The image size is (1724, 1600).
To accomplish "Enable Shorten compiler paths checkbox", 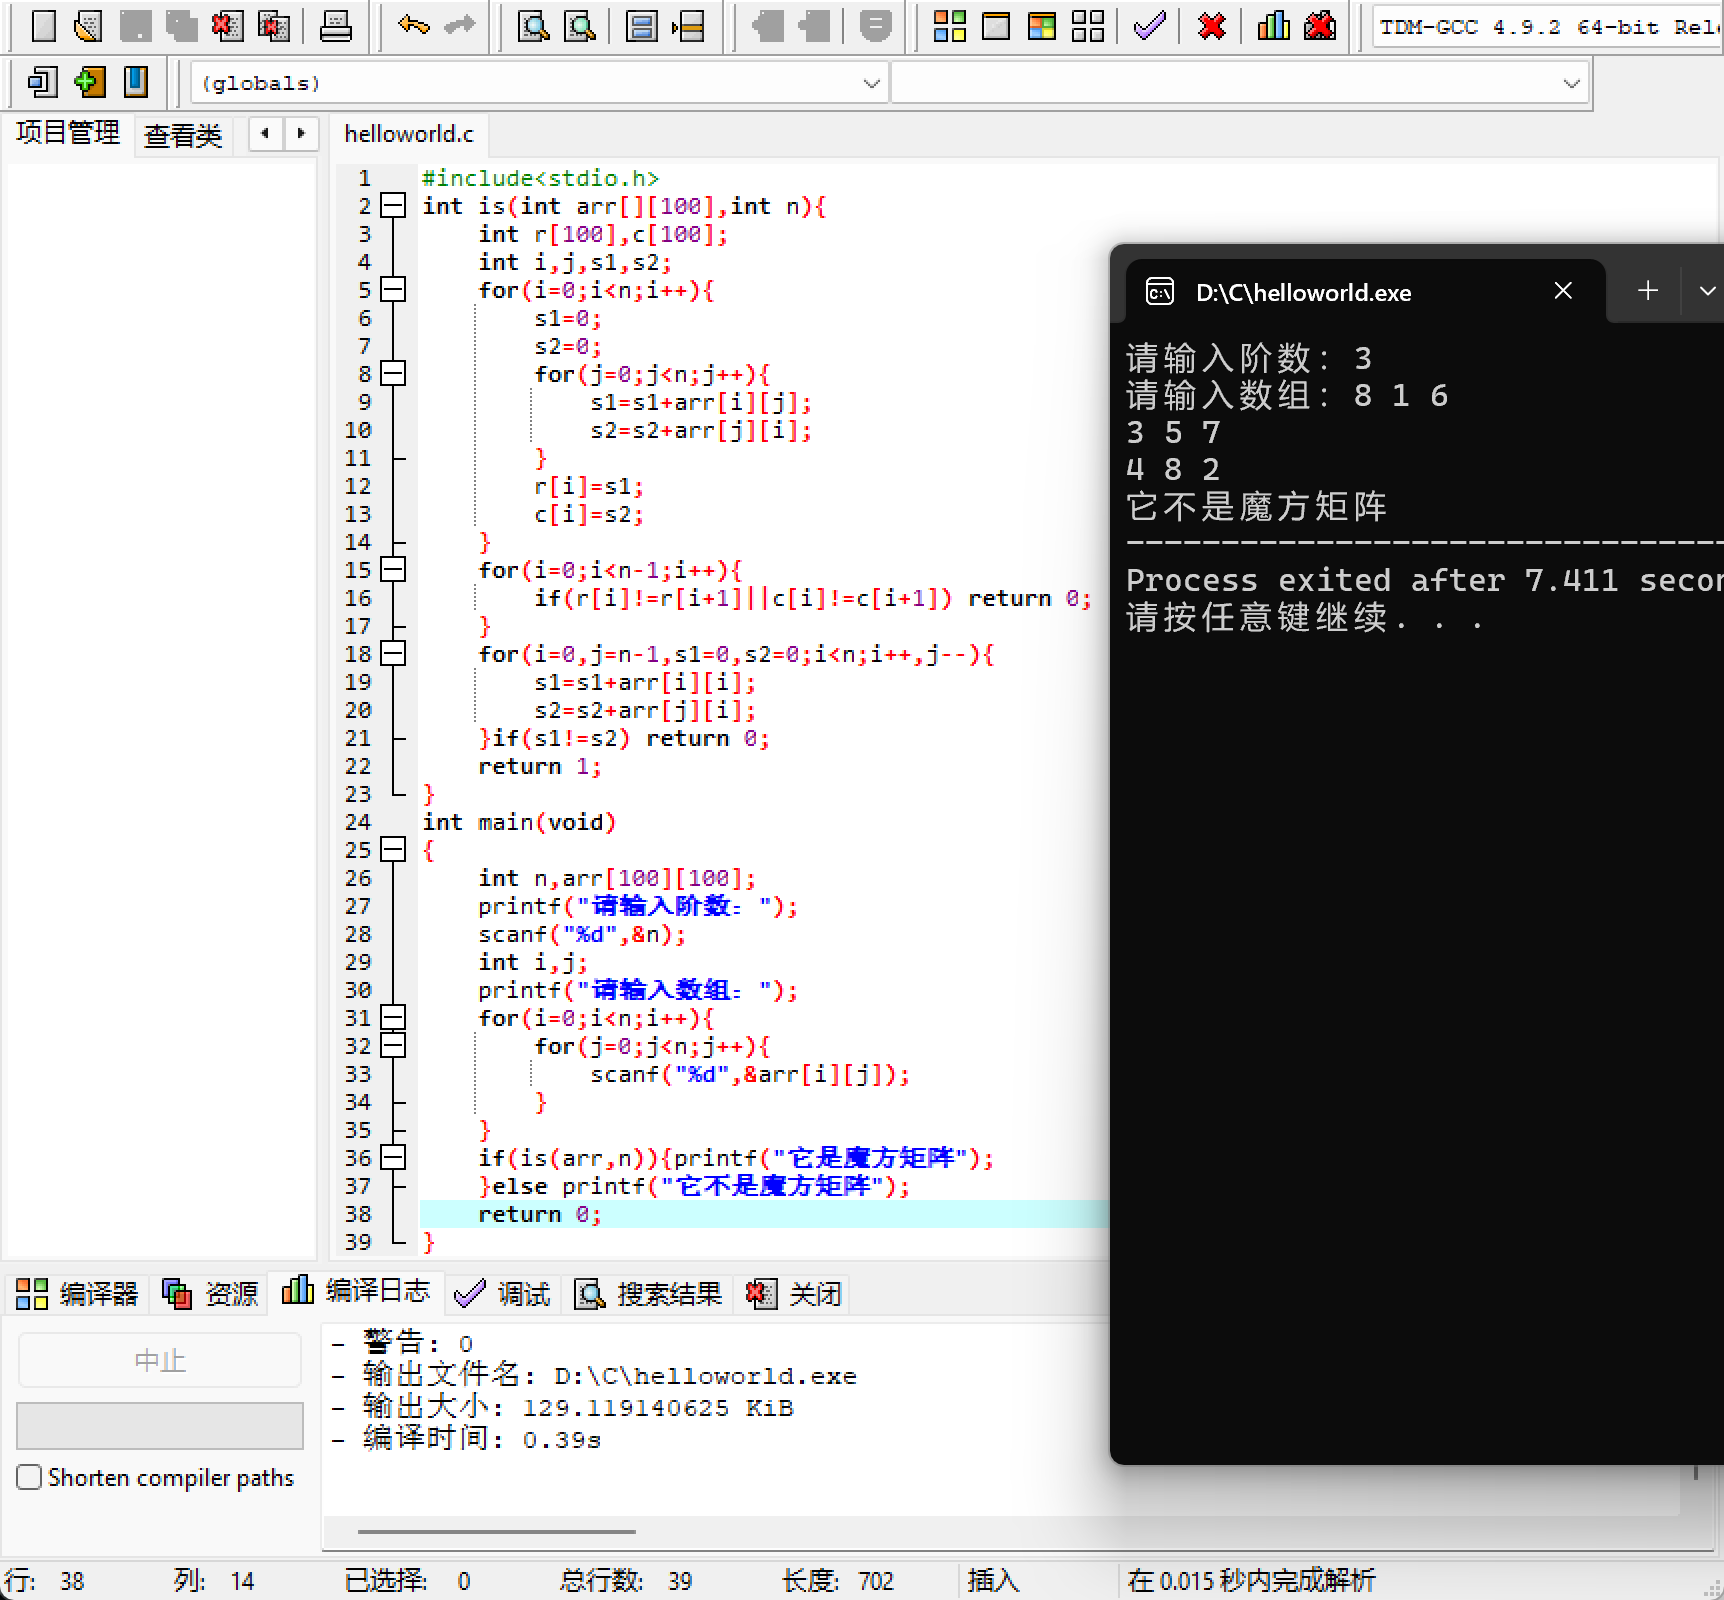I will click(x=29, y=1477).
